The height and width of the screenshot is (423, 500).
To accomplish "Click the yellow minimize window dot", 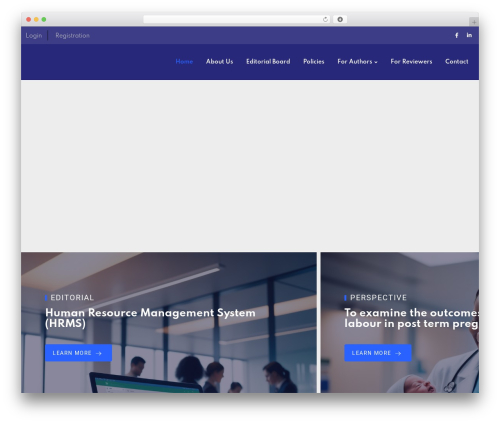I will coord(36,20).
